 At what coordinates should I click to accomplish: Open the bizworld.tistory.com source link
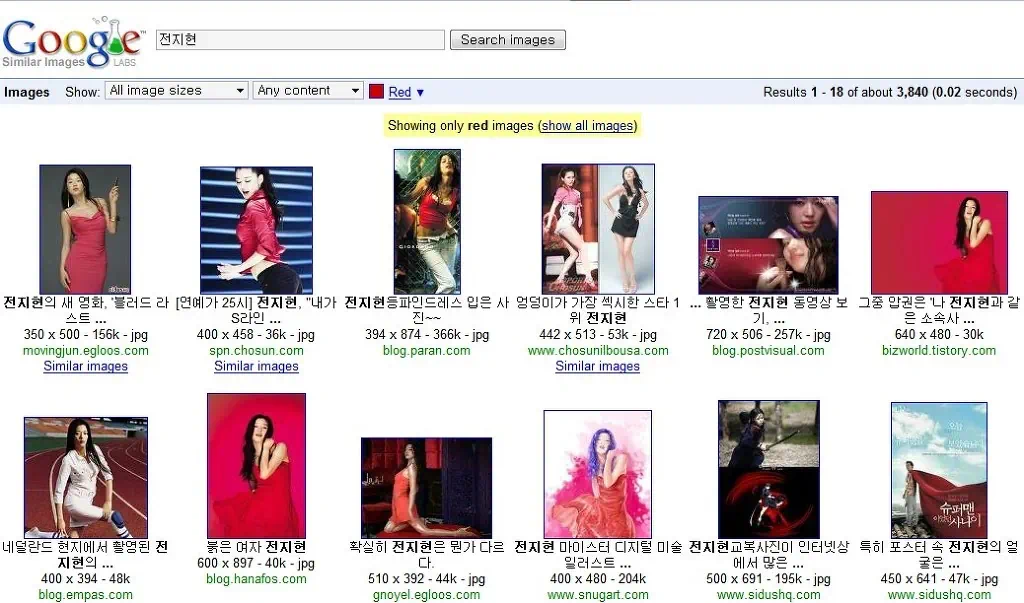(x=939, y=350)
